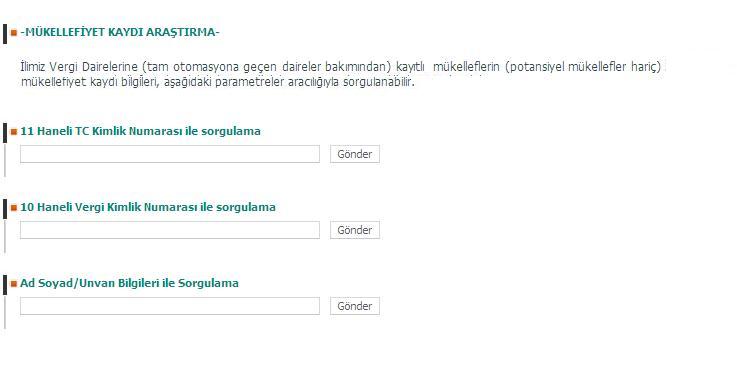Viewport: 737px width, 376px height.
Task: Click the orange bullet beside Ad Soyad/Unvan heading
Action: pos(14,284)
